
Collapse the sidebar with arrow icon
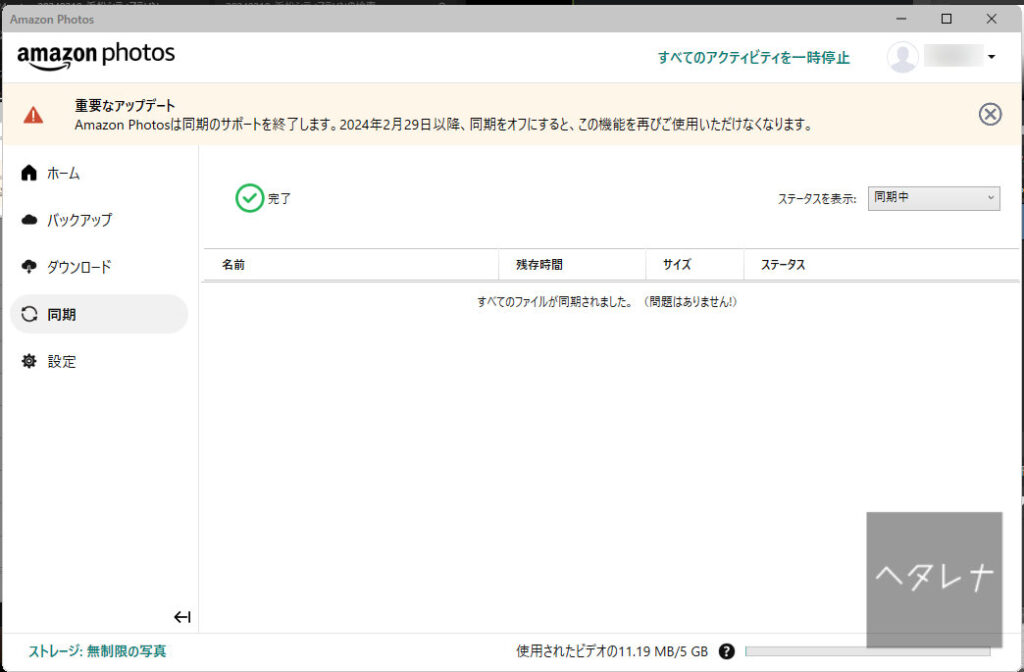[x=182, y=617]
